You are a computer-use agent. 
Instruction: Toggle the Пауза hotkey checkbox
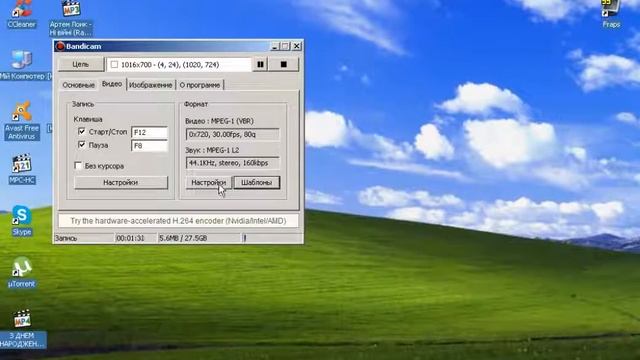coord(82,145)
